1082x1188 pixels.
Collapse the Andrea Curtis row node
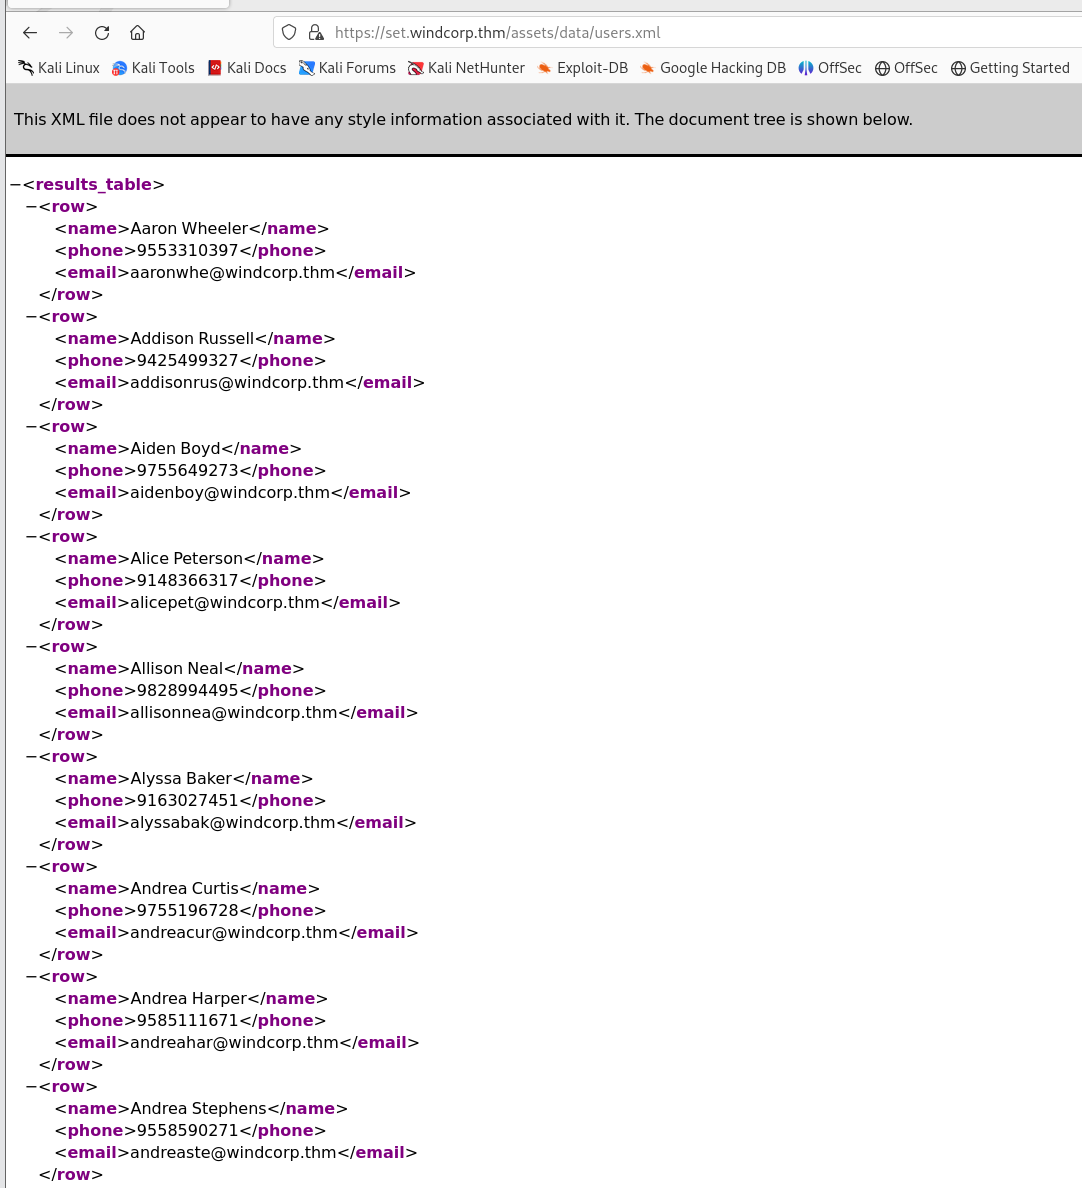[x=31, y=867]
